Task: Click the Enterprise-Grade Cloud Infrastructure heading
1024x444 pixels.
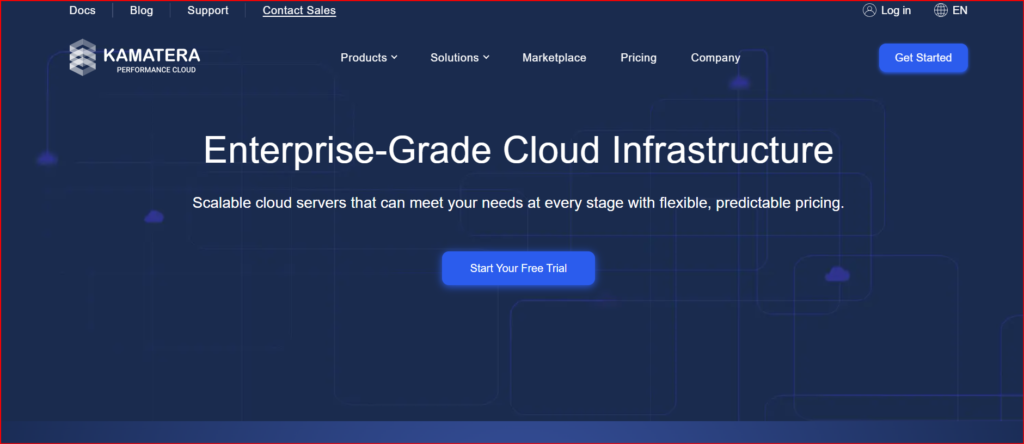Action: [518, 151]
